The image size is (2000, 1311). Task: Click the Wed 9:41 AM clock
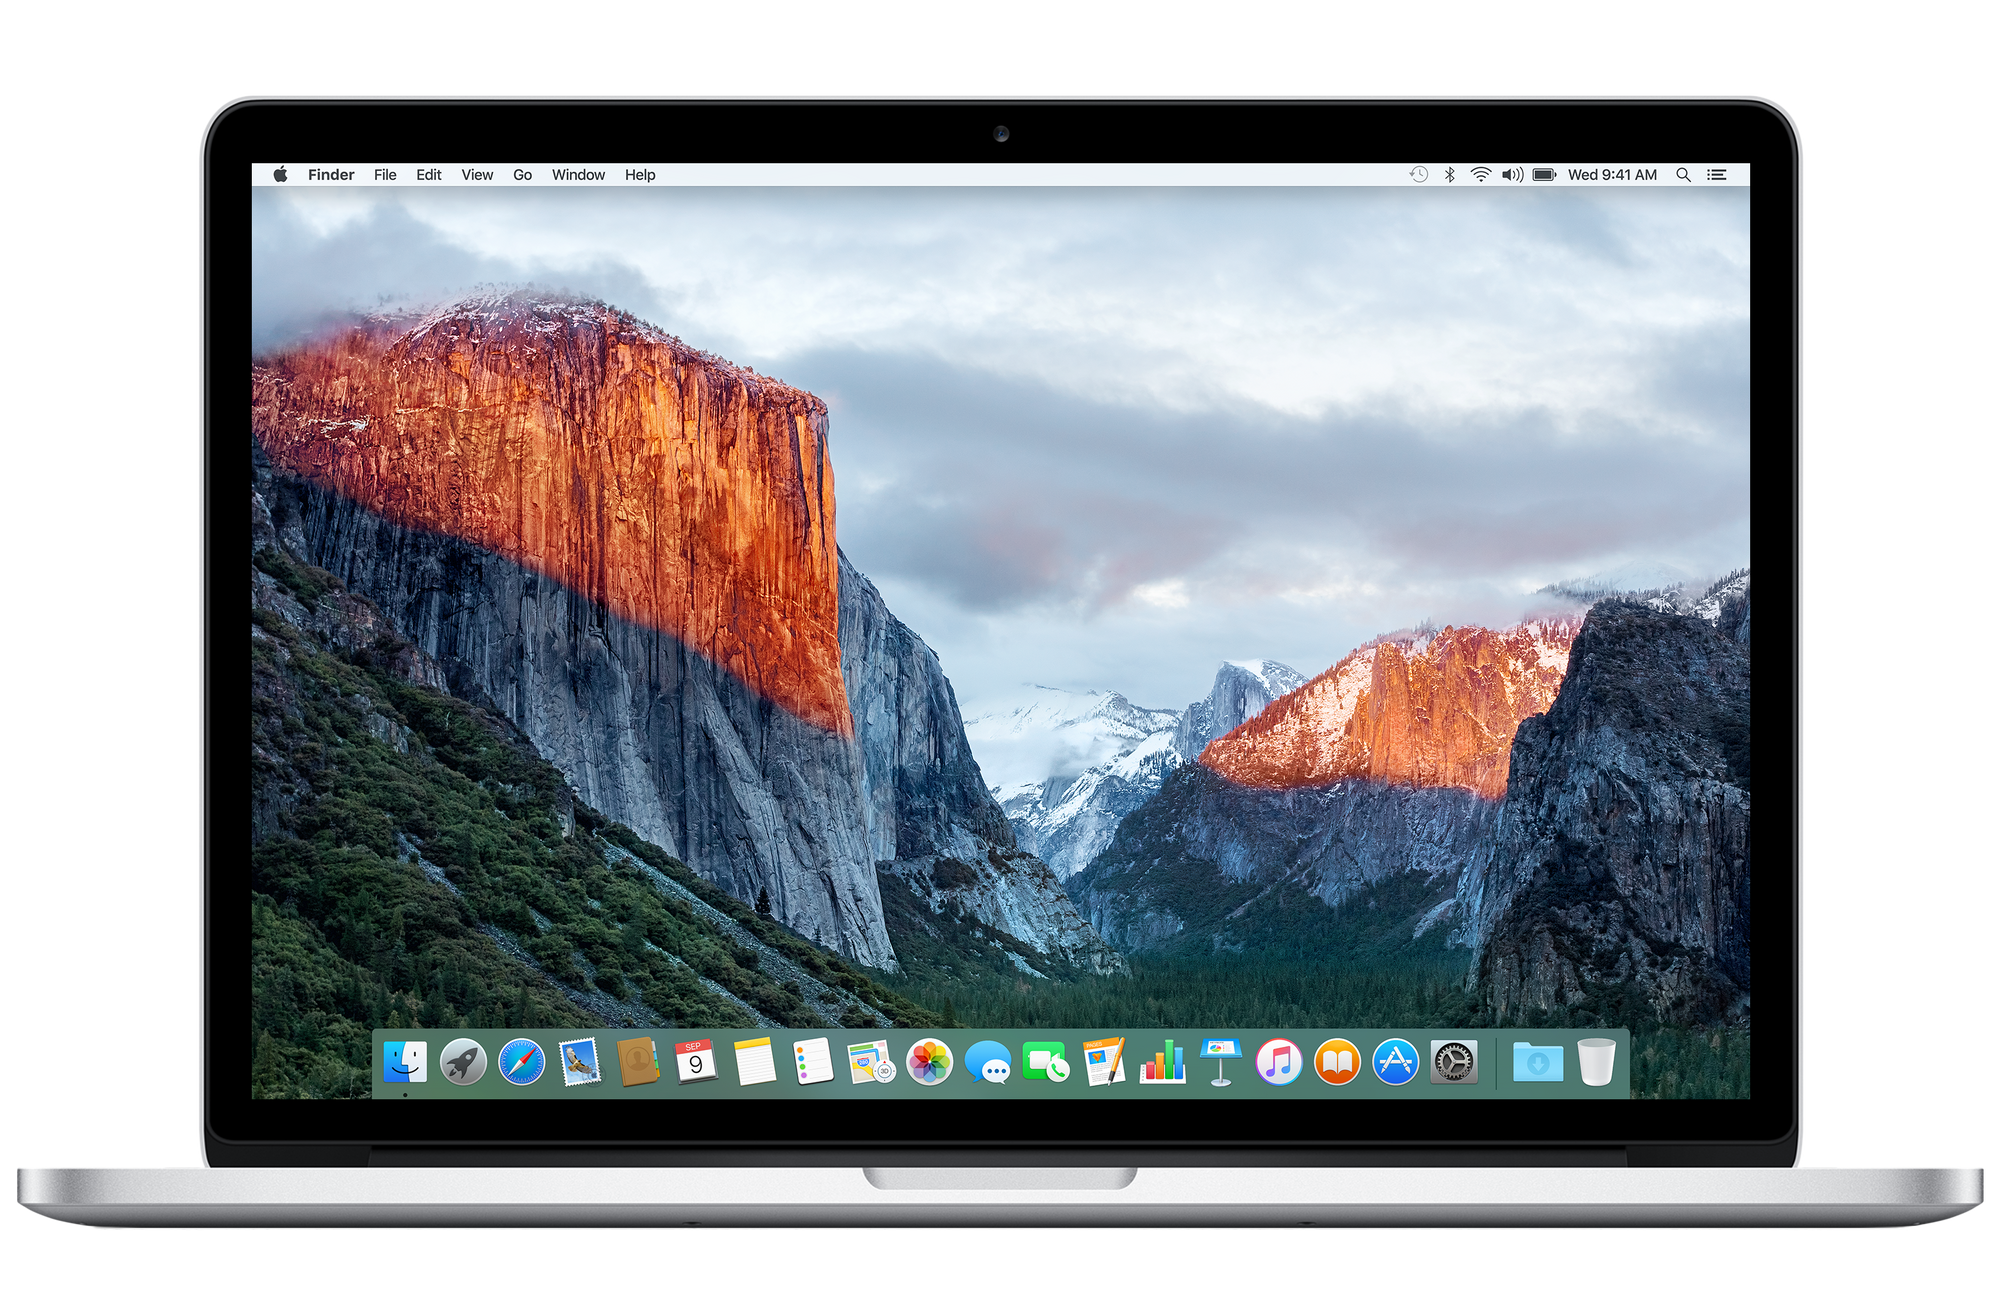pos(1612,175)
